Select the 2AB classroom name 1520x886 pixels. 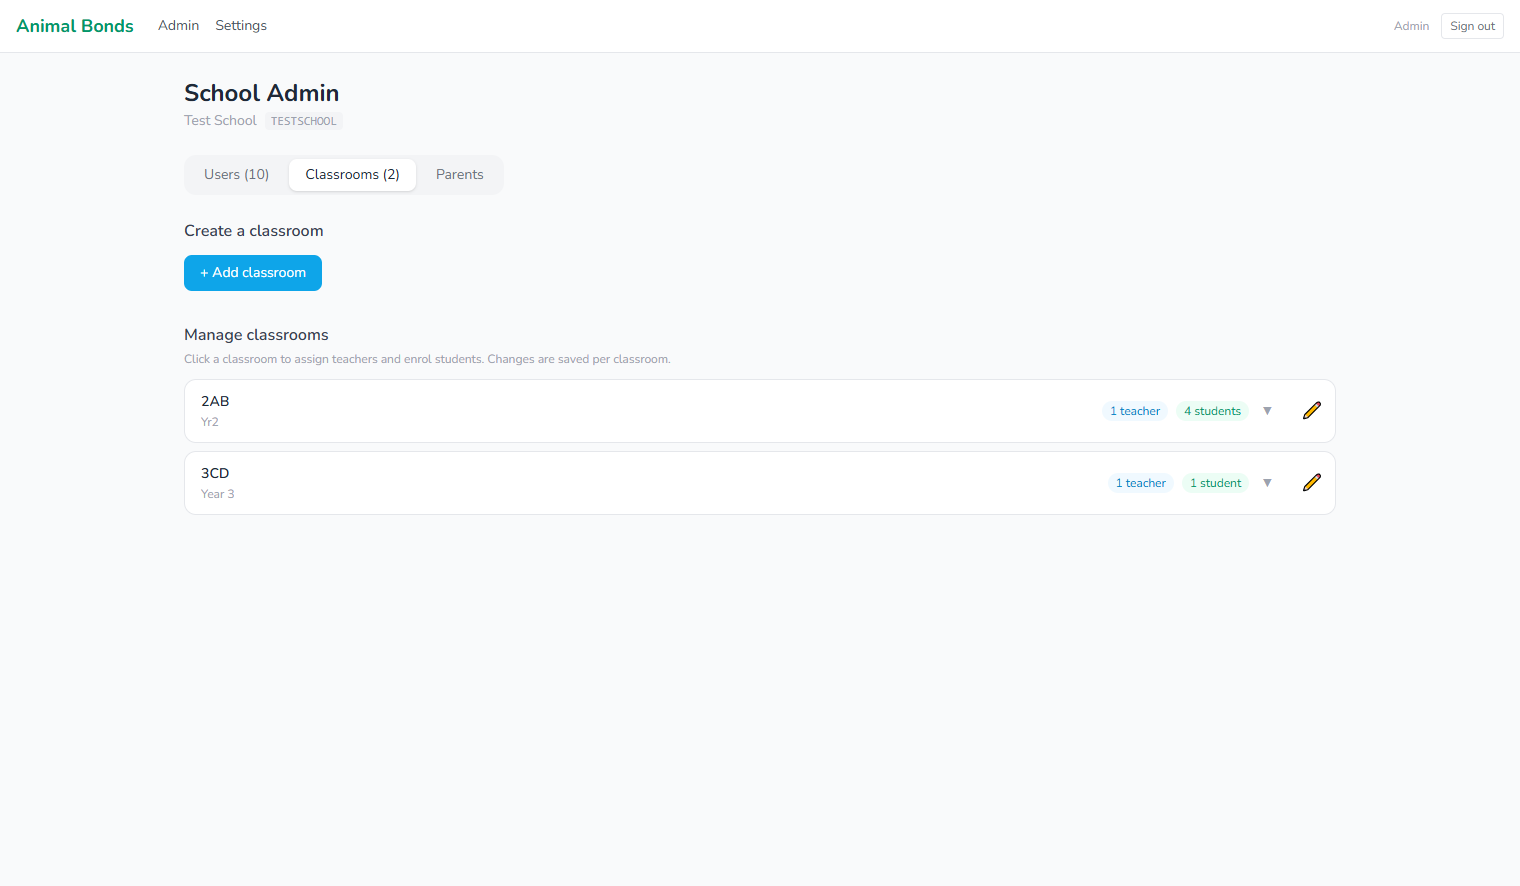215,401
